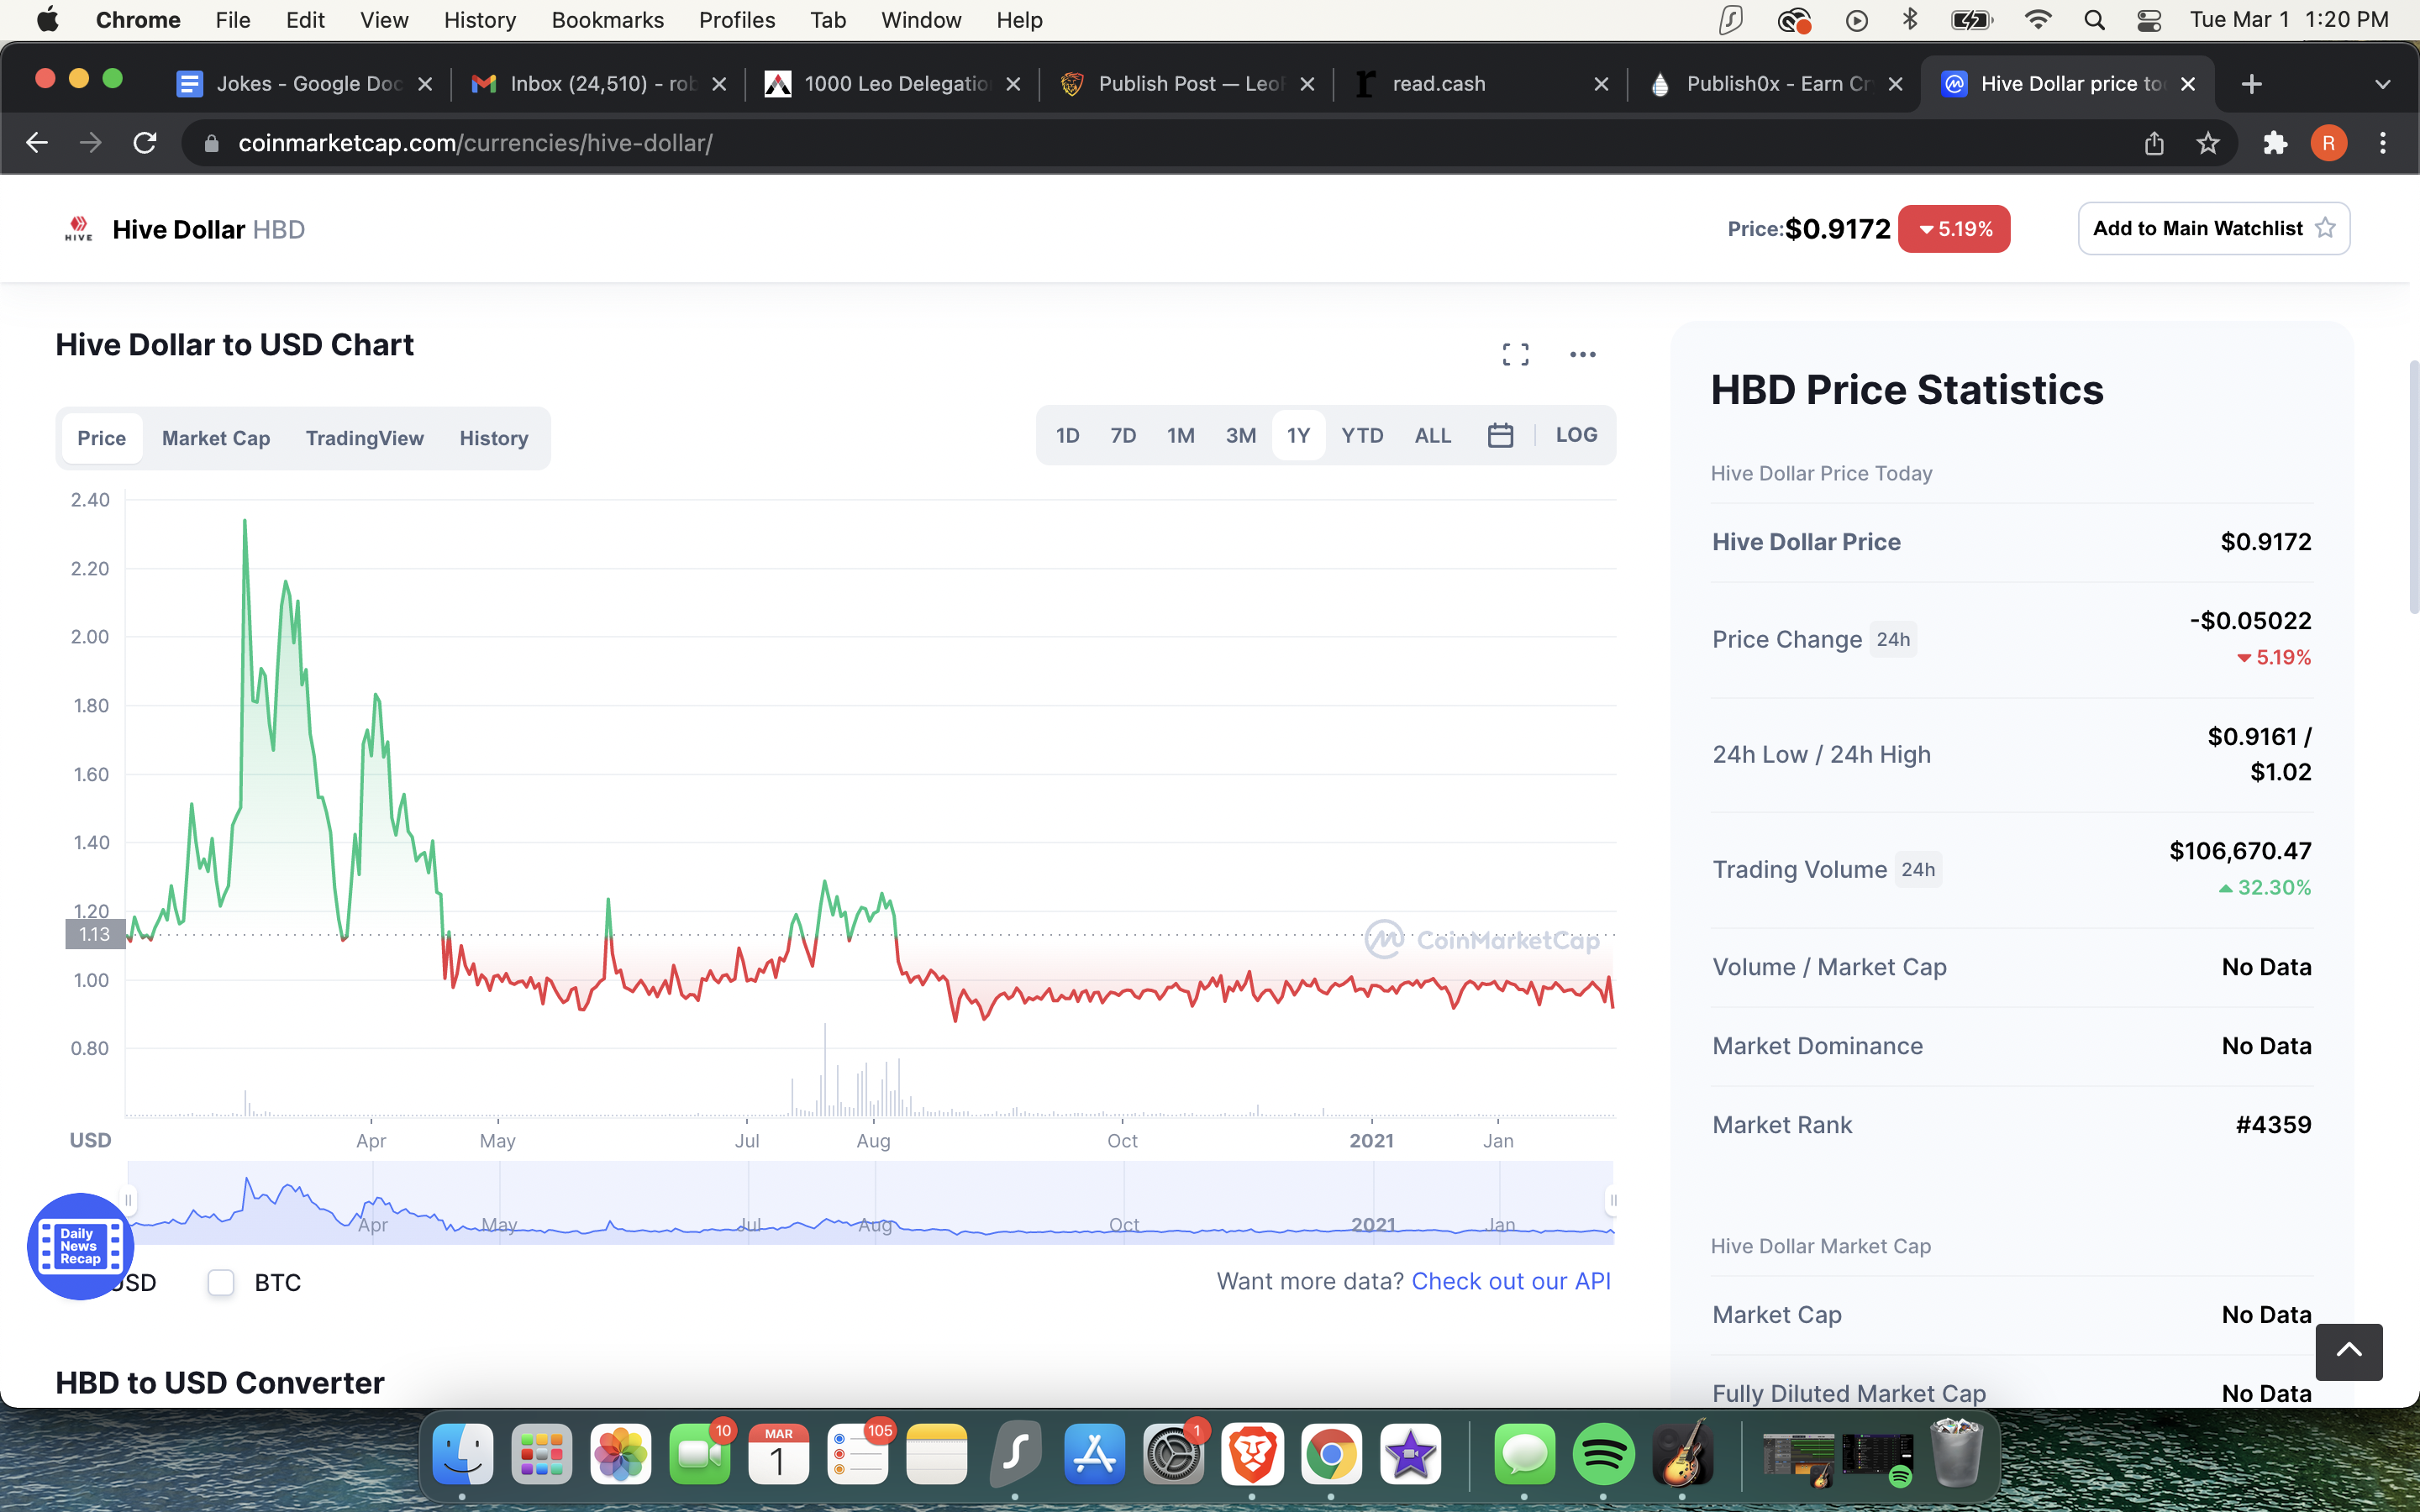Image resolution: width=2420 pixels, height=1512 pixels.
Task: Open chart more options ellipsis
Action: [1582, 354]
